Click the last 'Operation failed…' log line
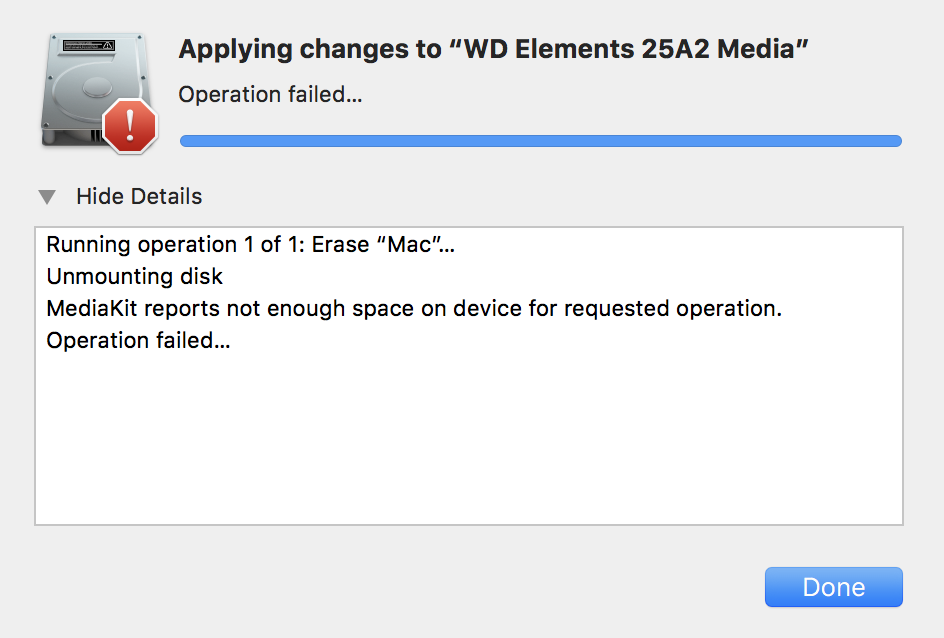 (138, 340)
